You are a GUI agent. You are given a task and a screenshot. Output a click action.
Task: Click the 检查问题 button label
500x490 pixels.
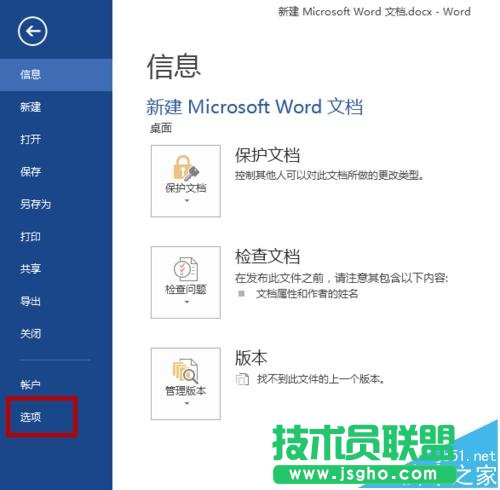(186, 289)
